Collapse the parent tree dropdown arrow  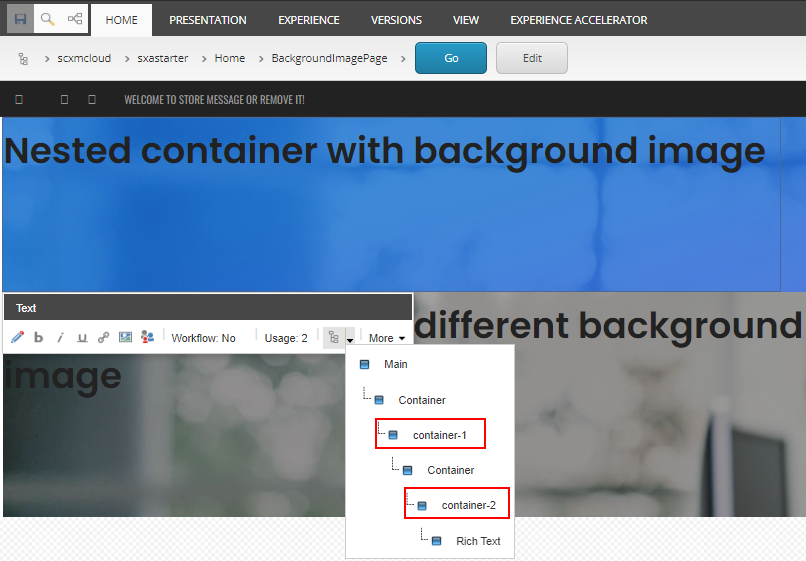coord(350,339)
